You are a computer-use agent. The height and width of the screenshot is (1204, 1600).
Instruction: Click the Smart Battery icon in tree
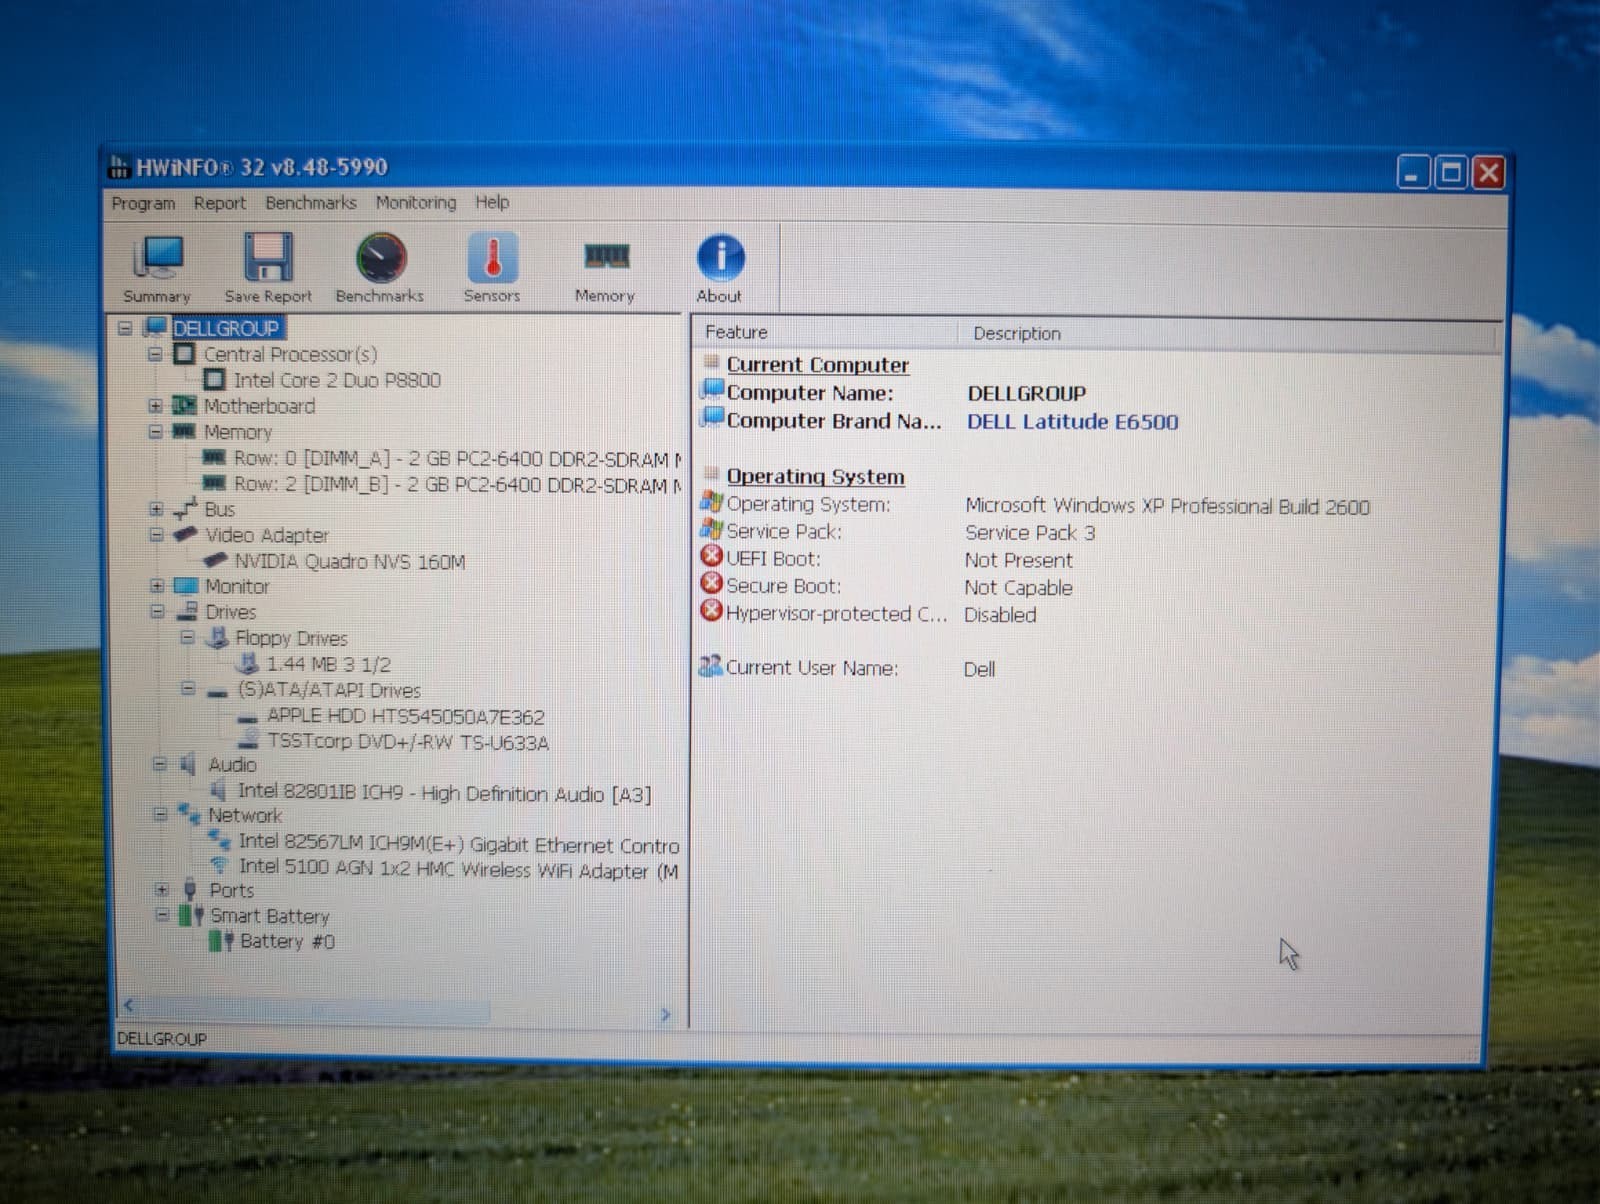click(x=191, y=914)
